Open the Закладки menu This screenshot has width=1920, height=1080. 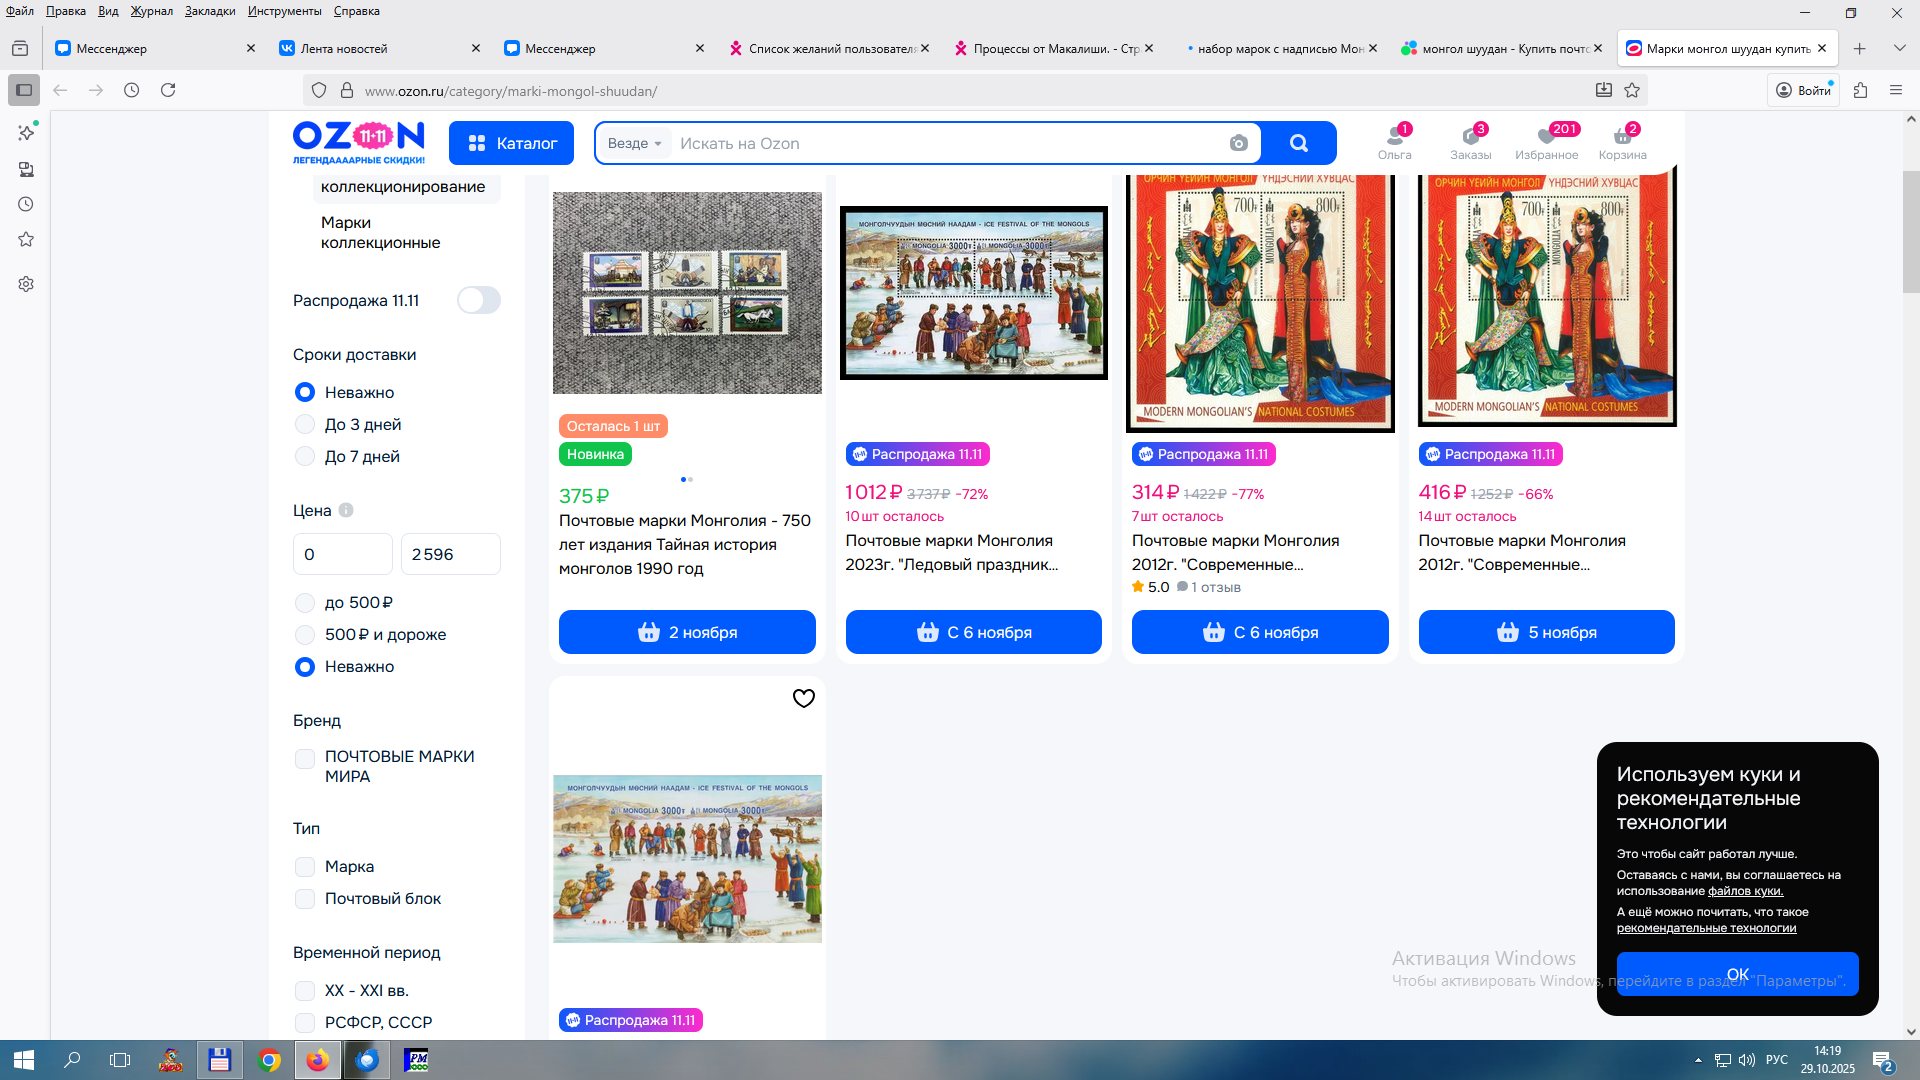[x=209, y=11]
